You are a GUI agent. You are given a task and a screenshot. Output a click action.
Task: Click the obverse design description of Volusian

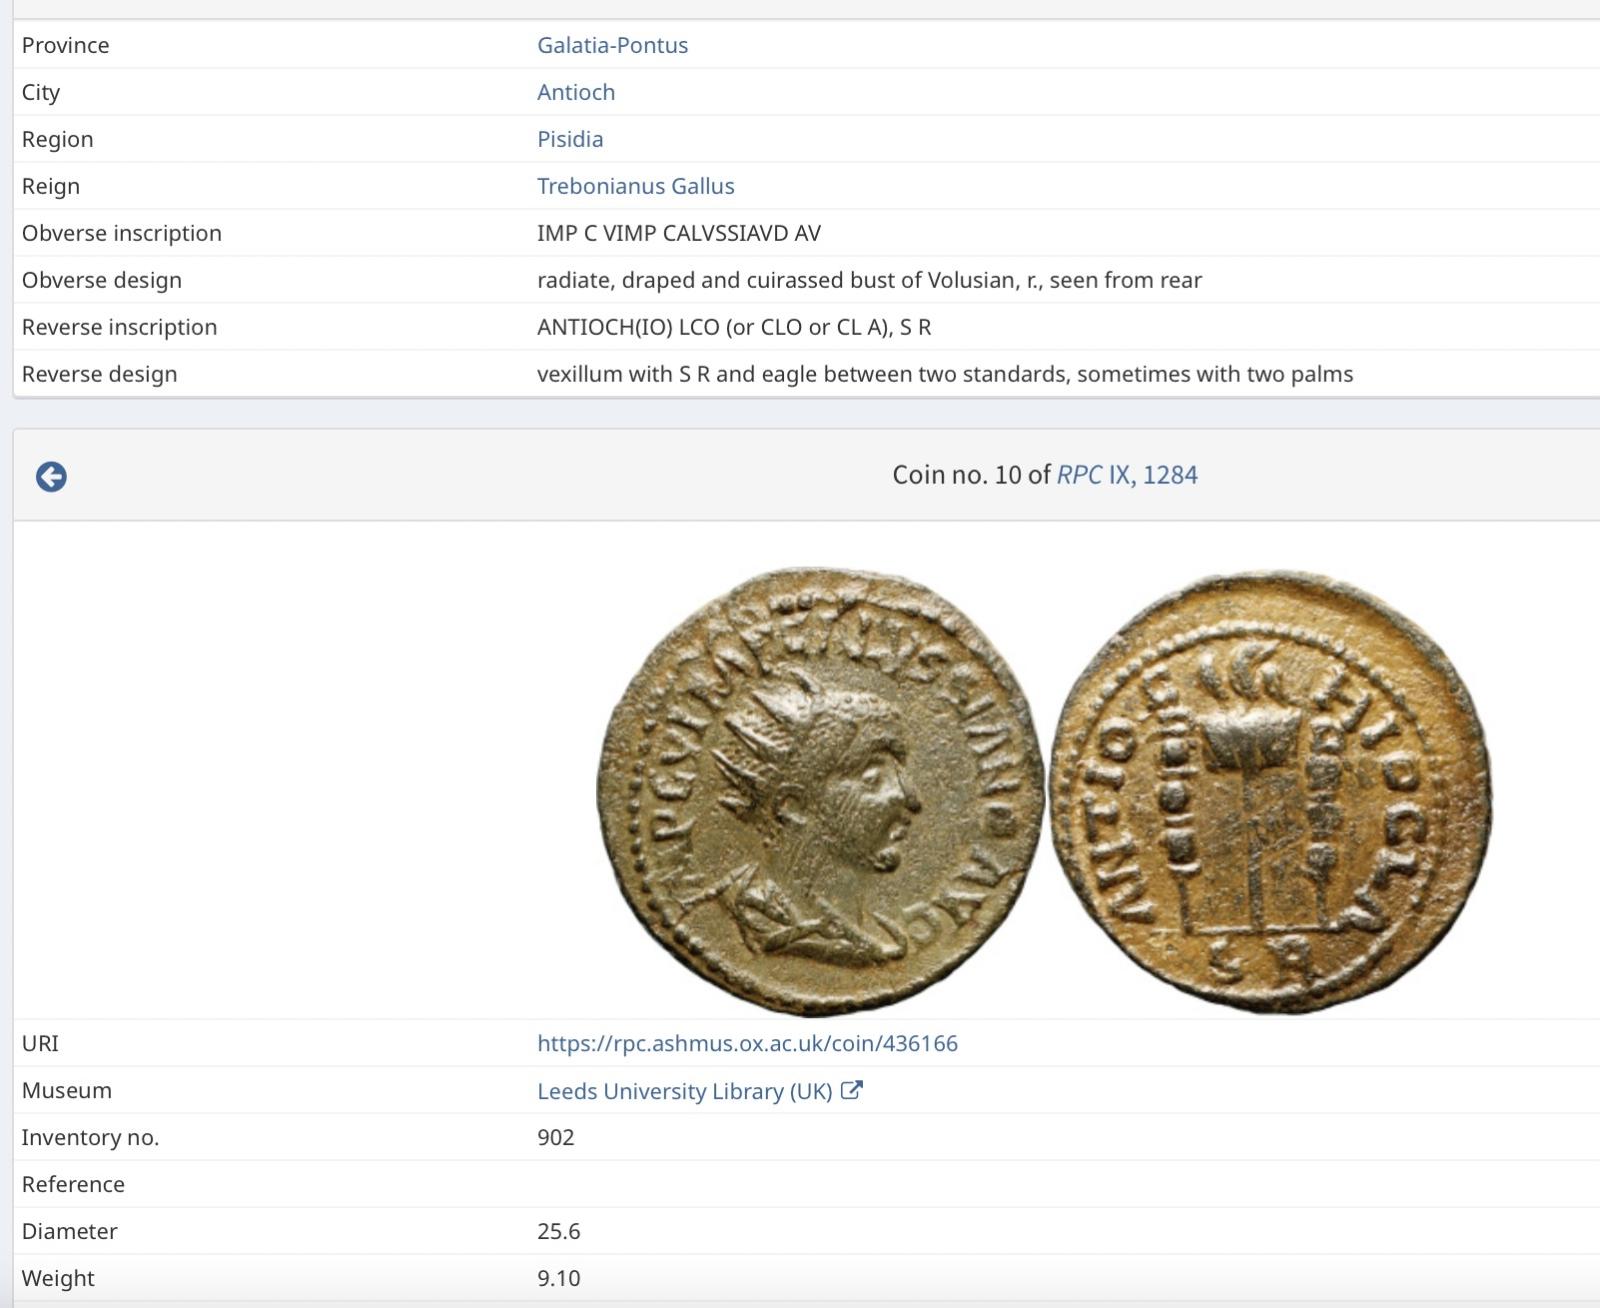coord(868,280)
